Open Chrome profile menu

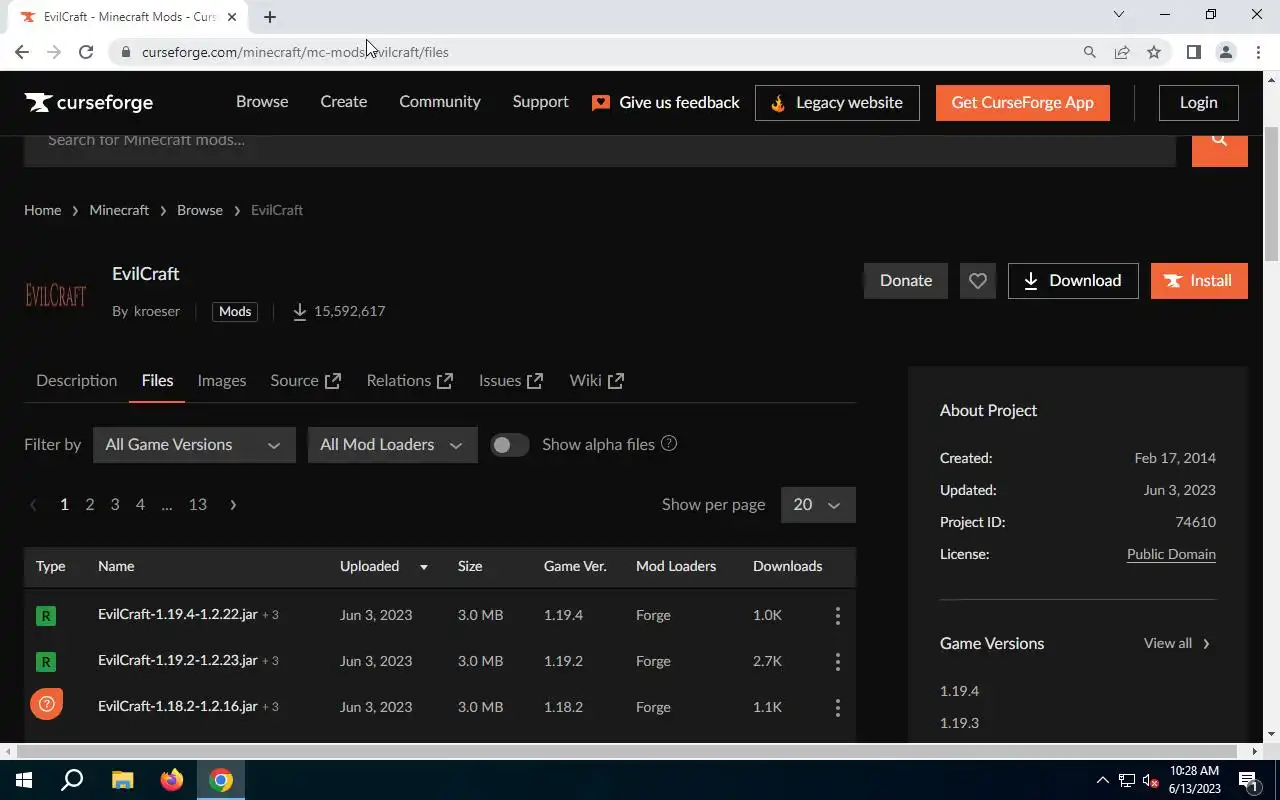pos(1226,52)
